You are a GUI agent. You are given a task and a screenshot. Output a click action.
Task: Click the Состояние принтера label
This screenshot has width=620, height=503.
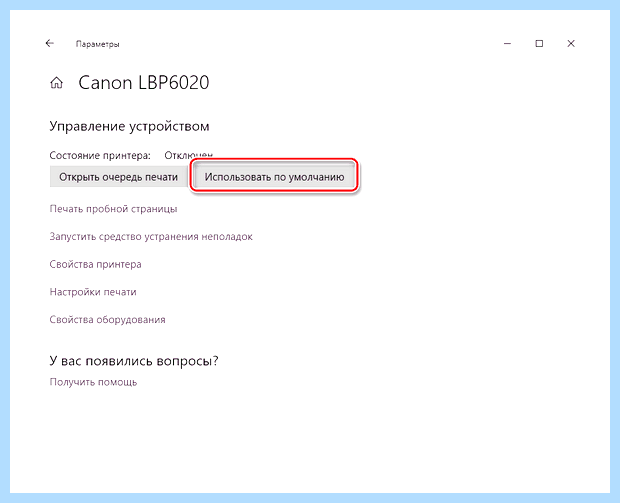[x=100, y=155]
